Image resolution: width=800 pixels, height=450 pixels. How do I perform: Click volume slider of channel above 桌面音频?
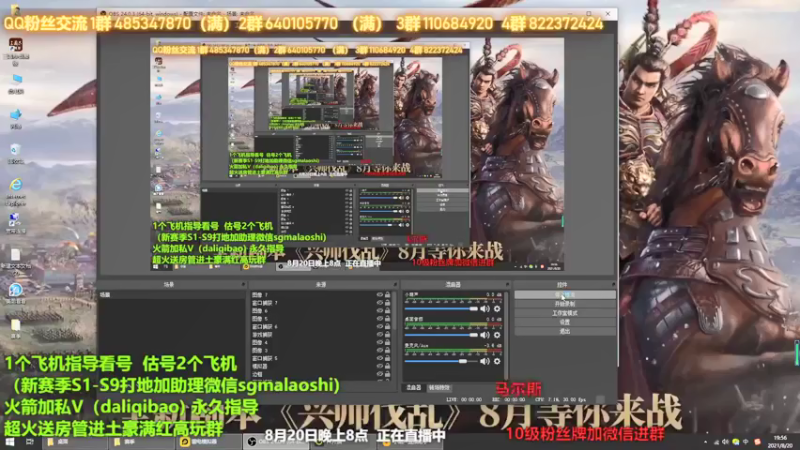(x=441, y=309)
